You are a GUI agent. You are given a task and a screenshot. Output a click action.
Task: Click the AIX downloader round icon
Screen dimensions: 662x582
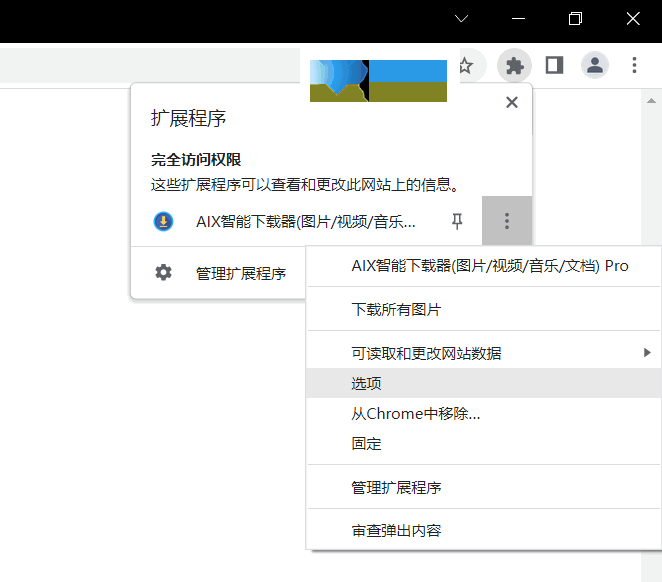click(x=163, y=221)
